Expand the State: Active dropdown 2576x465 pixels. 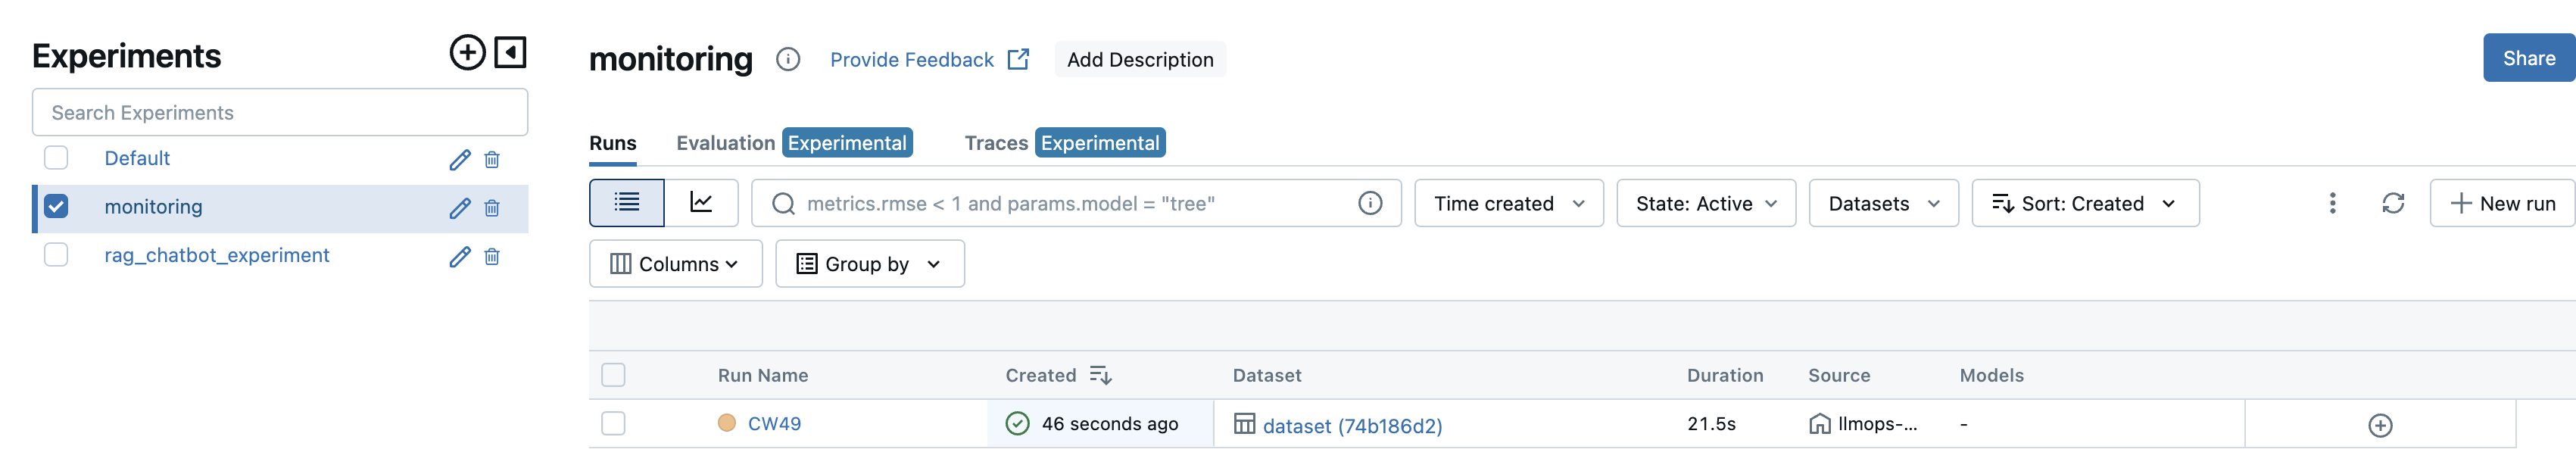tap(1705, 203)
